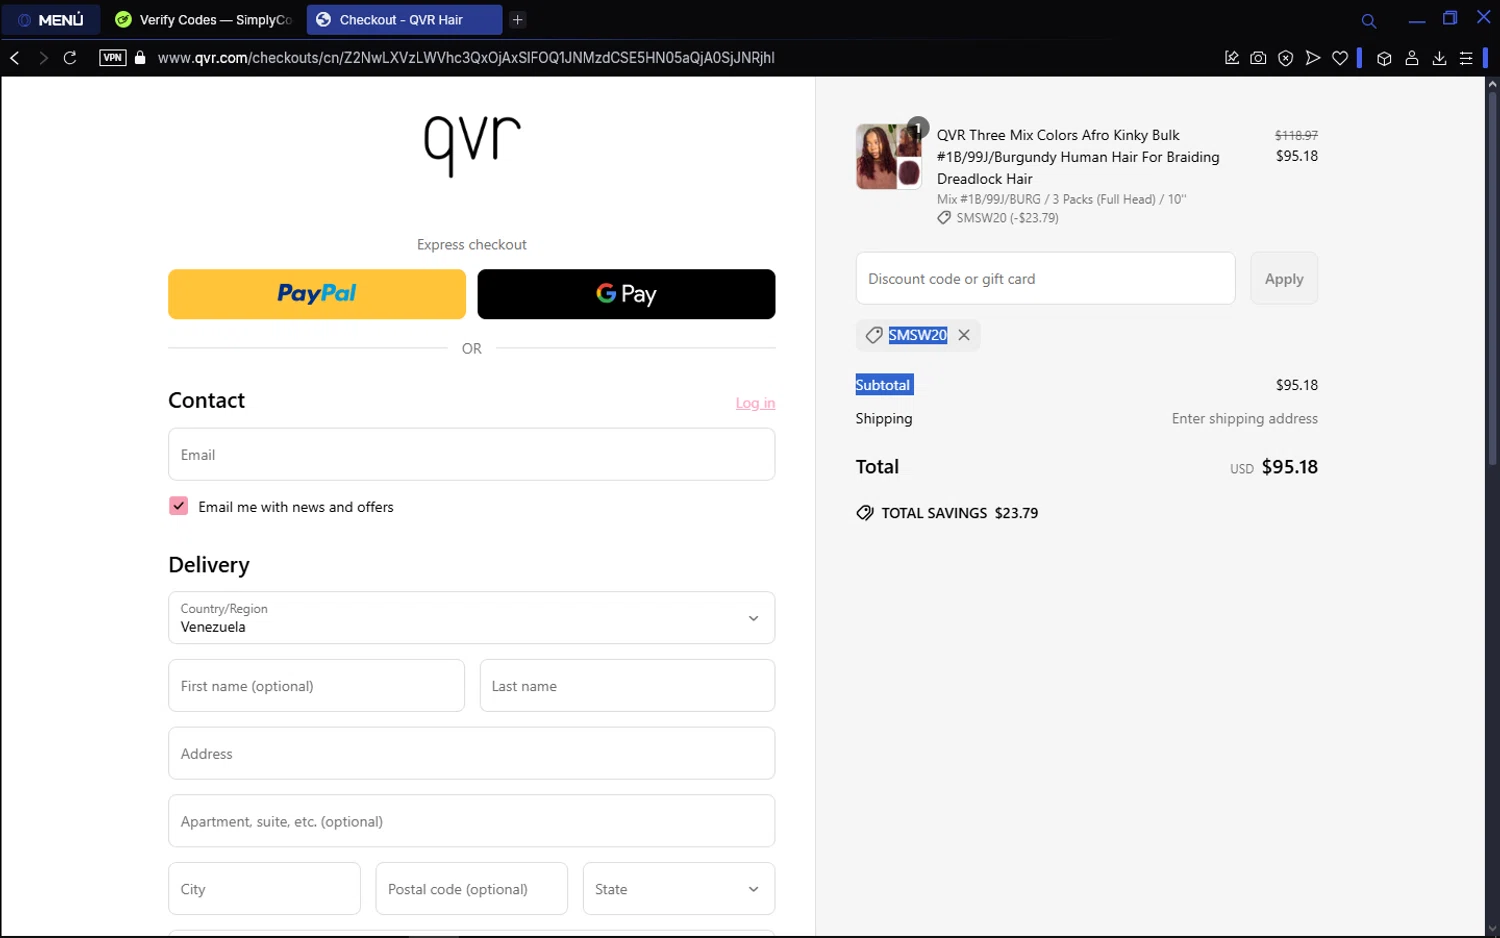Remove the SMSW20 discount code
The width and height of the screenshot is (1500, 938).
[x=964, y=335]
